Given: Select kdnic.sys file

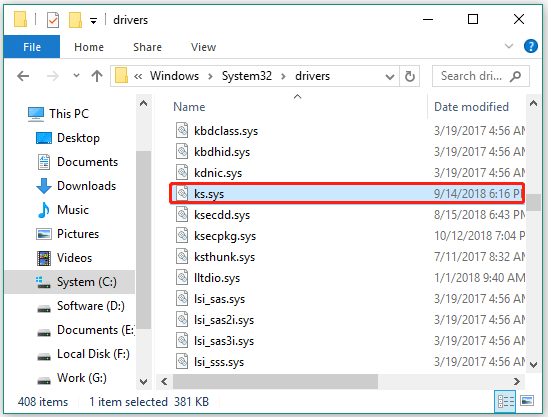Looking at the screenshot, I should pos(218,173).
